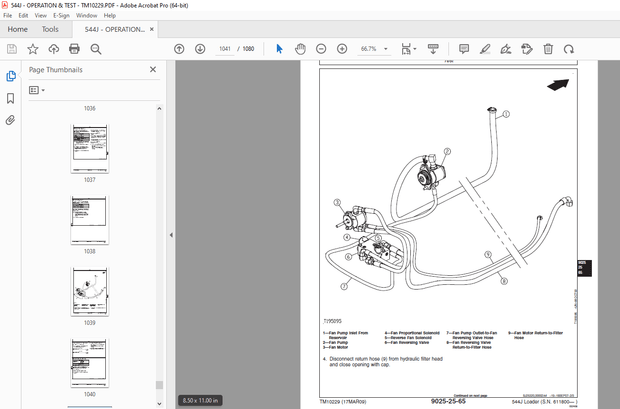Screen dimensions: 620x409
Task: Zoom in with the plus button
Action: pos(342,49)
